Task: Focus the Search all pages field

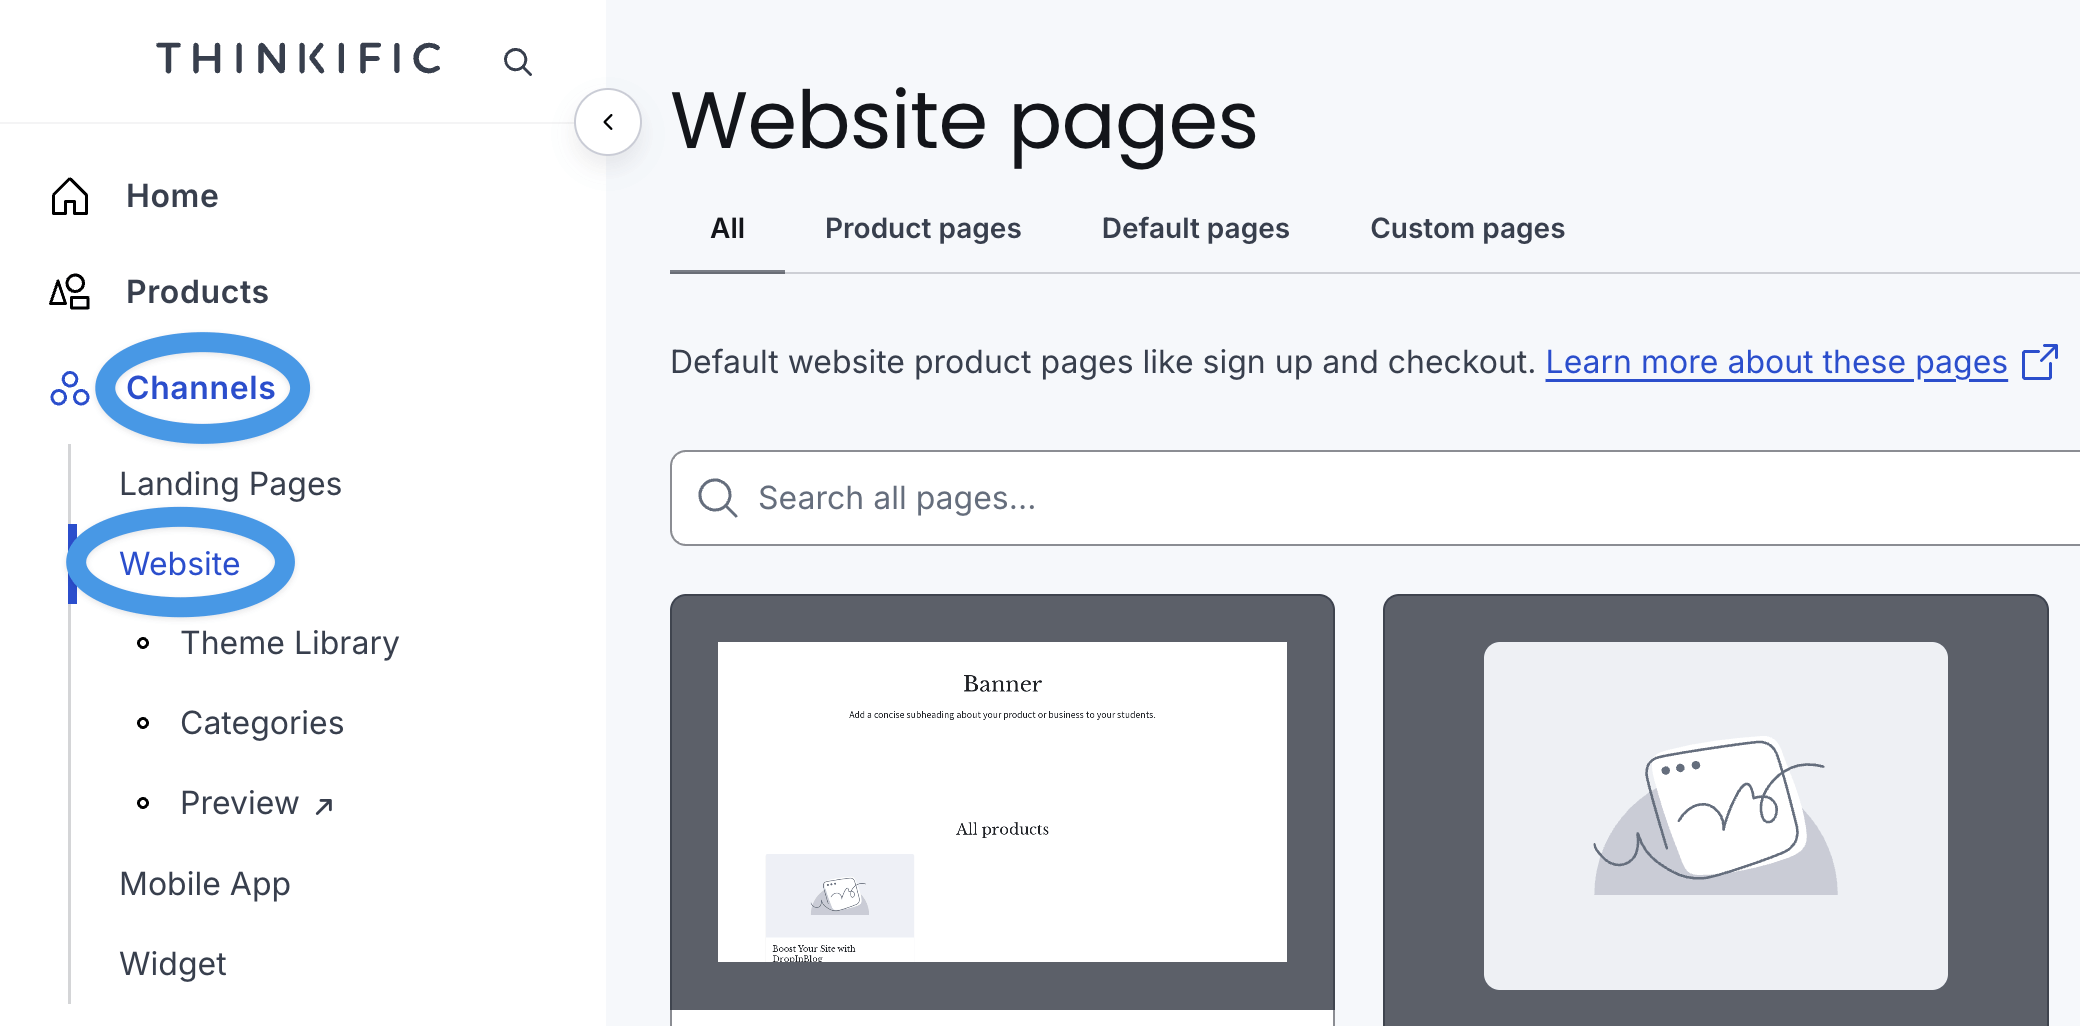Action: tap(1400, 498)
